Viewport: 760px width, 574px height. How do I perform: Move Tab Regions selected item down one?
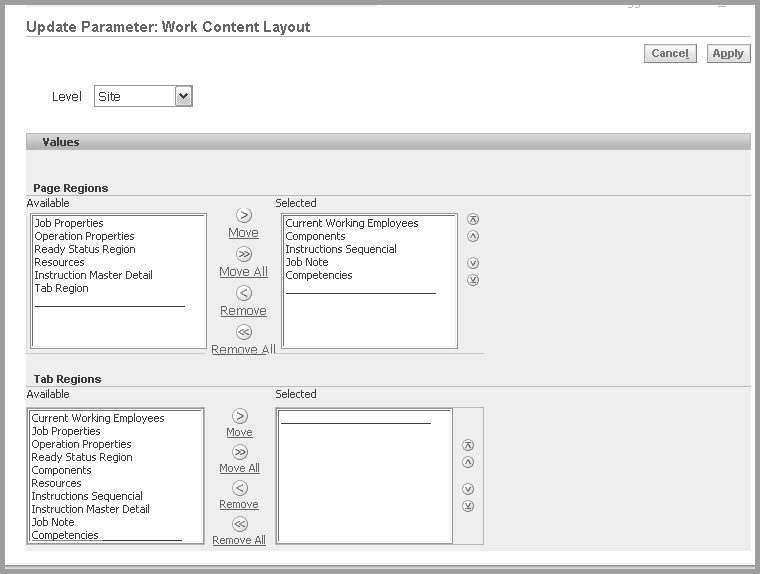coord(468,489)
